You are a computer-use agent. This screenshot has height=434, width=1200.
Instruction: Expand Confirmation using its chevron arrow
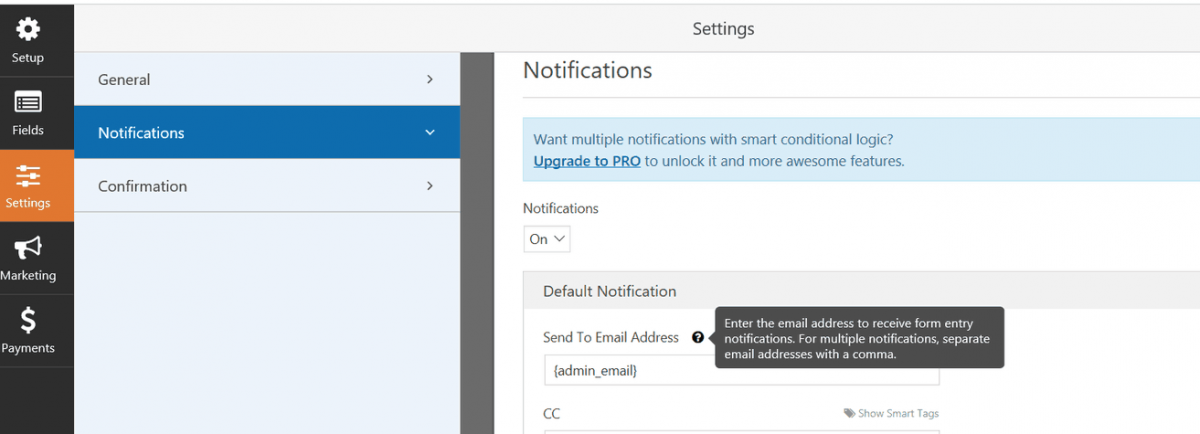(x=430, y=186)
